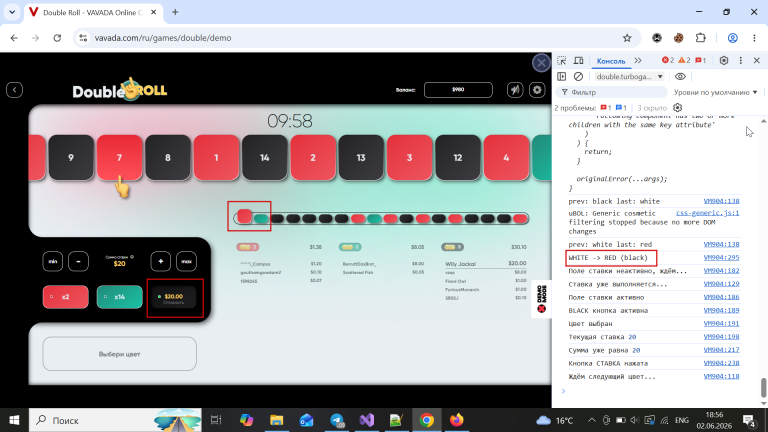Image resolution: width=768 pixels, height=432 pixels.
Task: Open VM904:138 link beside 'prev: black last: white'
Action: [721, 201]
